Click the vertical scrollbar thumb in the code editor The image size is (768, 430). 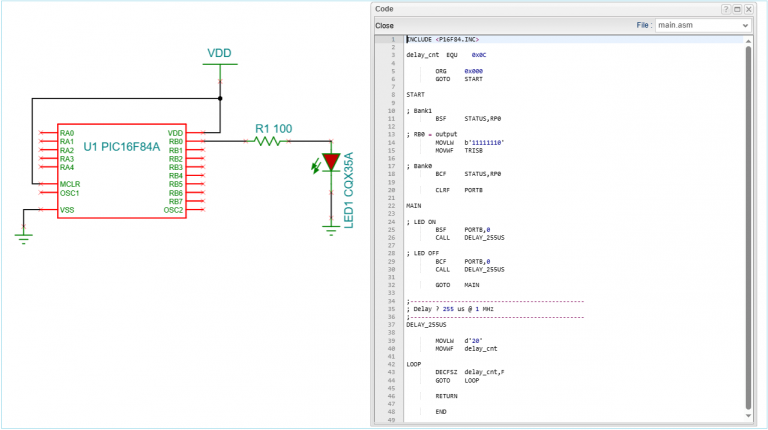(748, 227)
